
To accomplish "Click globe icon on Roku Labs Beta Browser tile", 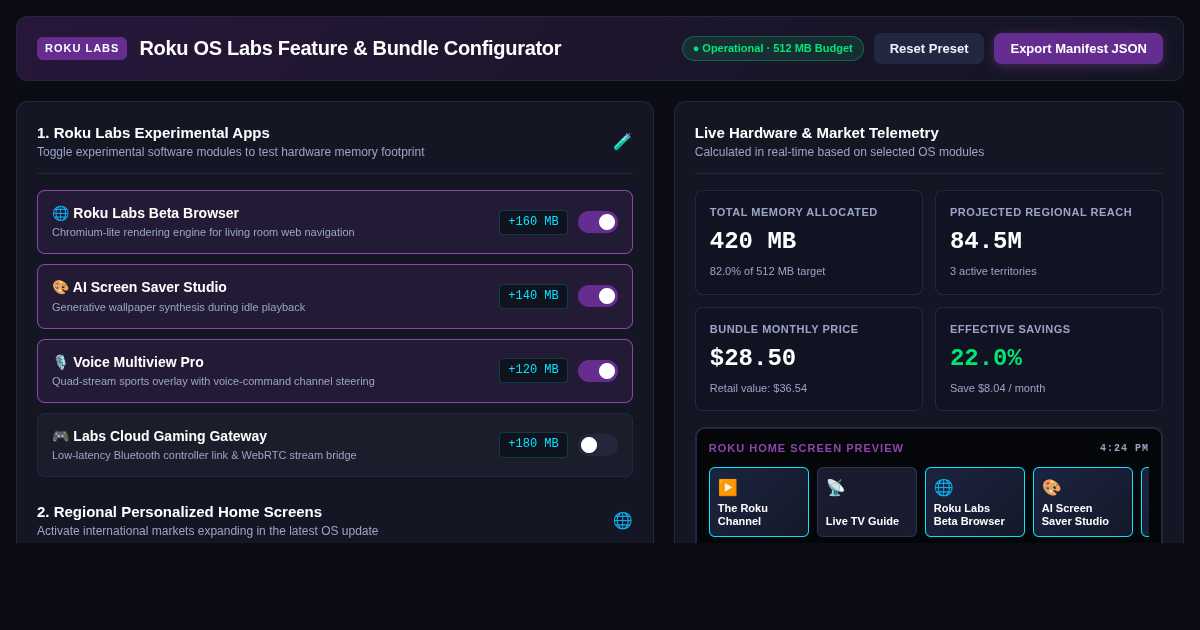I will (x=943, y=487).
